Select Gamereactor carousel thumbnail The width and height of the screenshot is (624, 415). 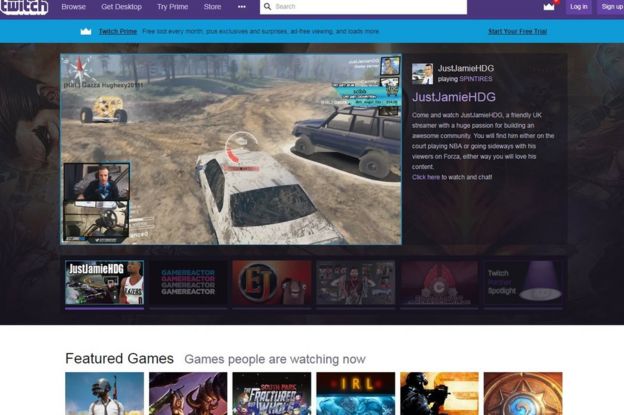[x=188, y=283]
